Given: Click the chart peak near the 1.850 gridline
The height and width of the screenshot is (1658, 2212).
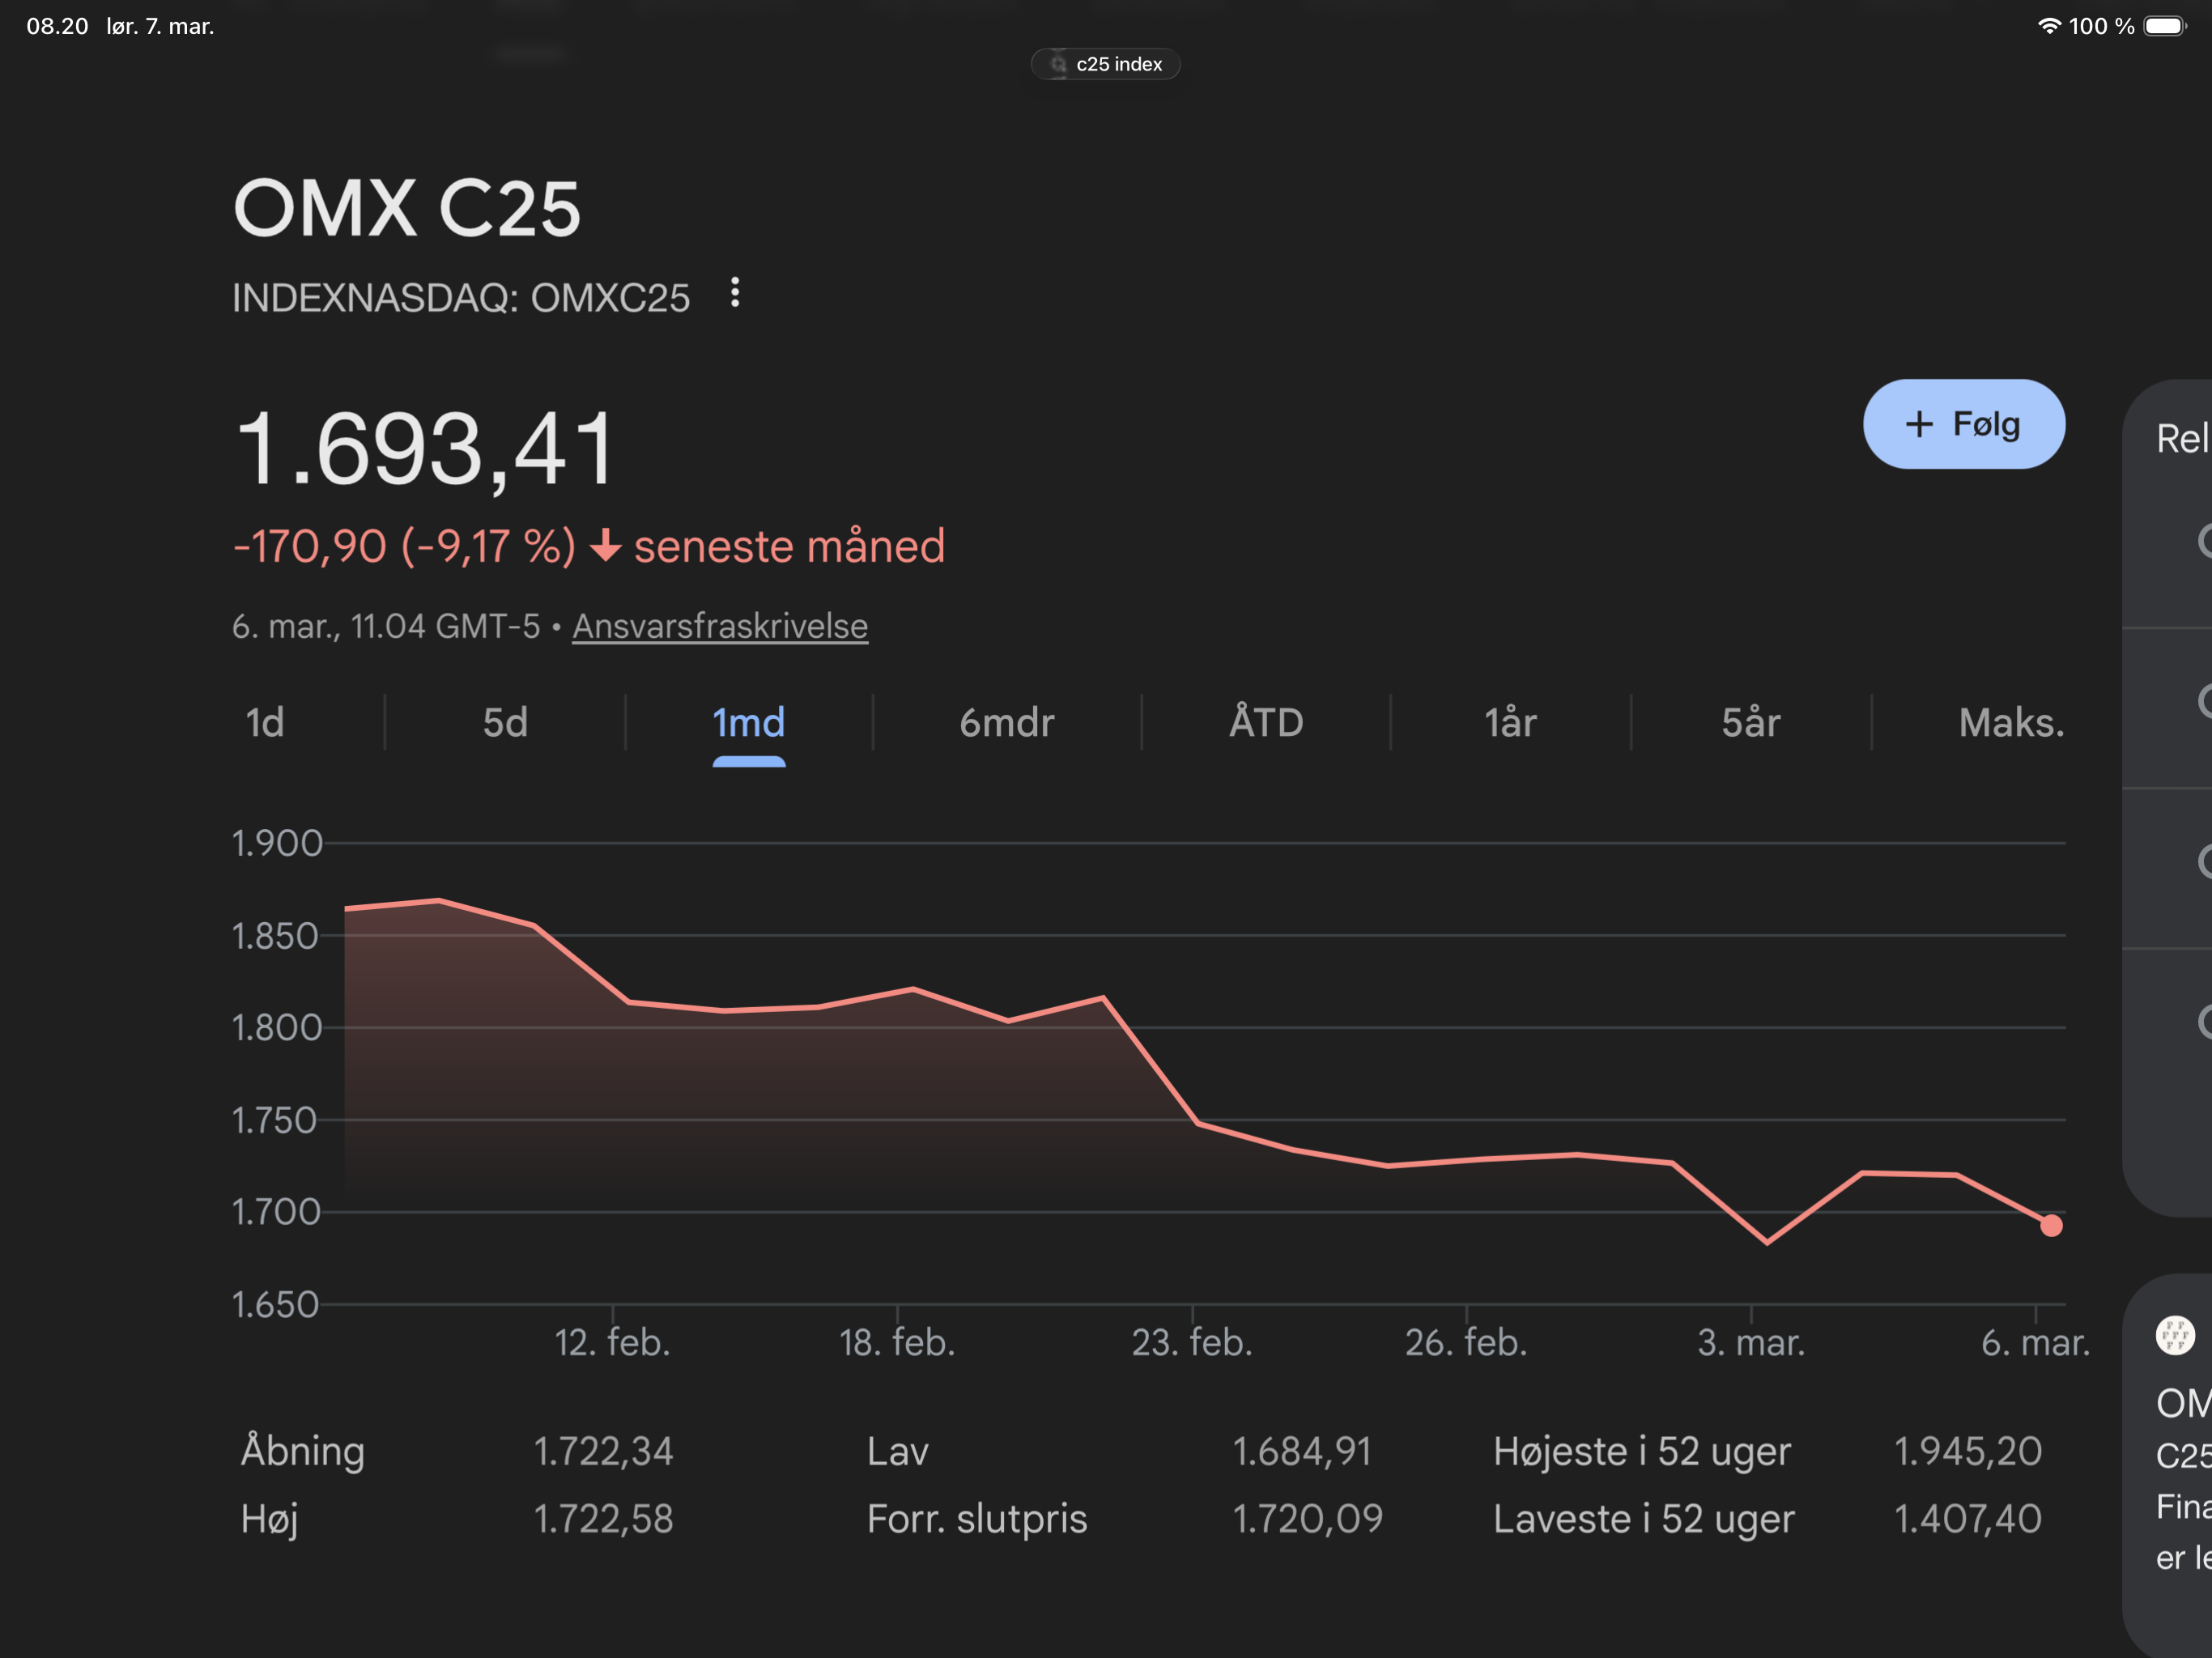Looking at the screenshot, I should (x=439, y=901).
